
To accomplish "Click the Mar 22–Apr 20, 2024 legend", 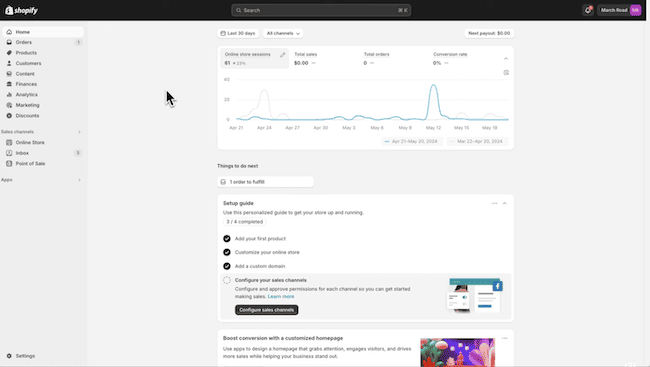I will [477, 141].
